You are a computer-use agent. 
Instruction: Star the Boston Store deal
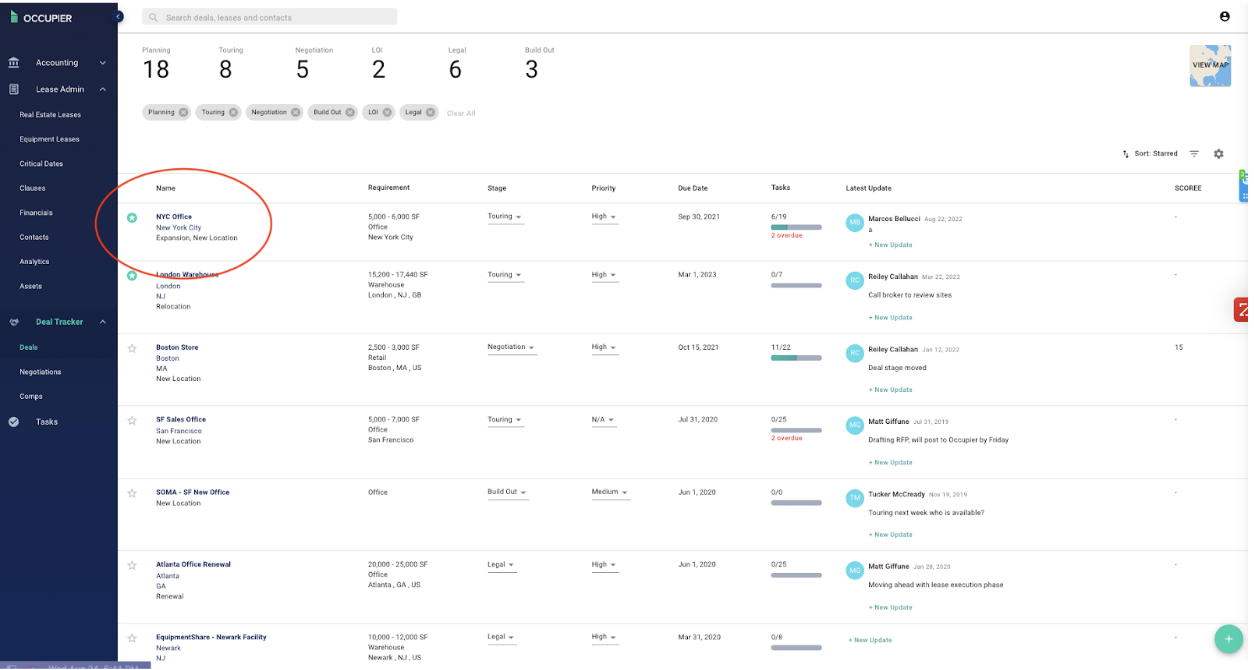[x=131, y=348]
